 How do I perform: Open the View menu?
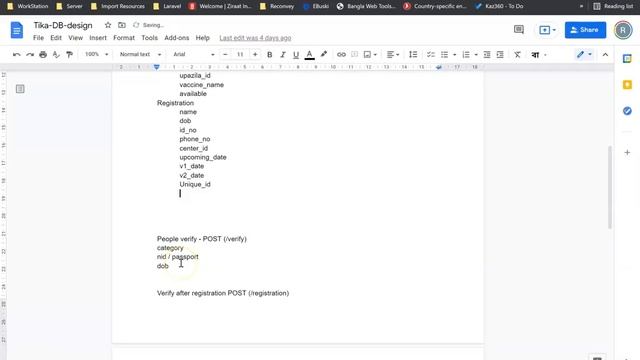click(x=76, y=38)
